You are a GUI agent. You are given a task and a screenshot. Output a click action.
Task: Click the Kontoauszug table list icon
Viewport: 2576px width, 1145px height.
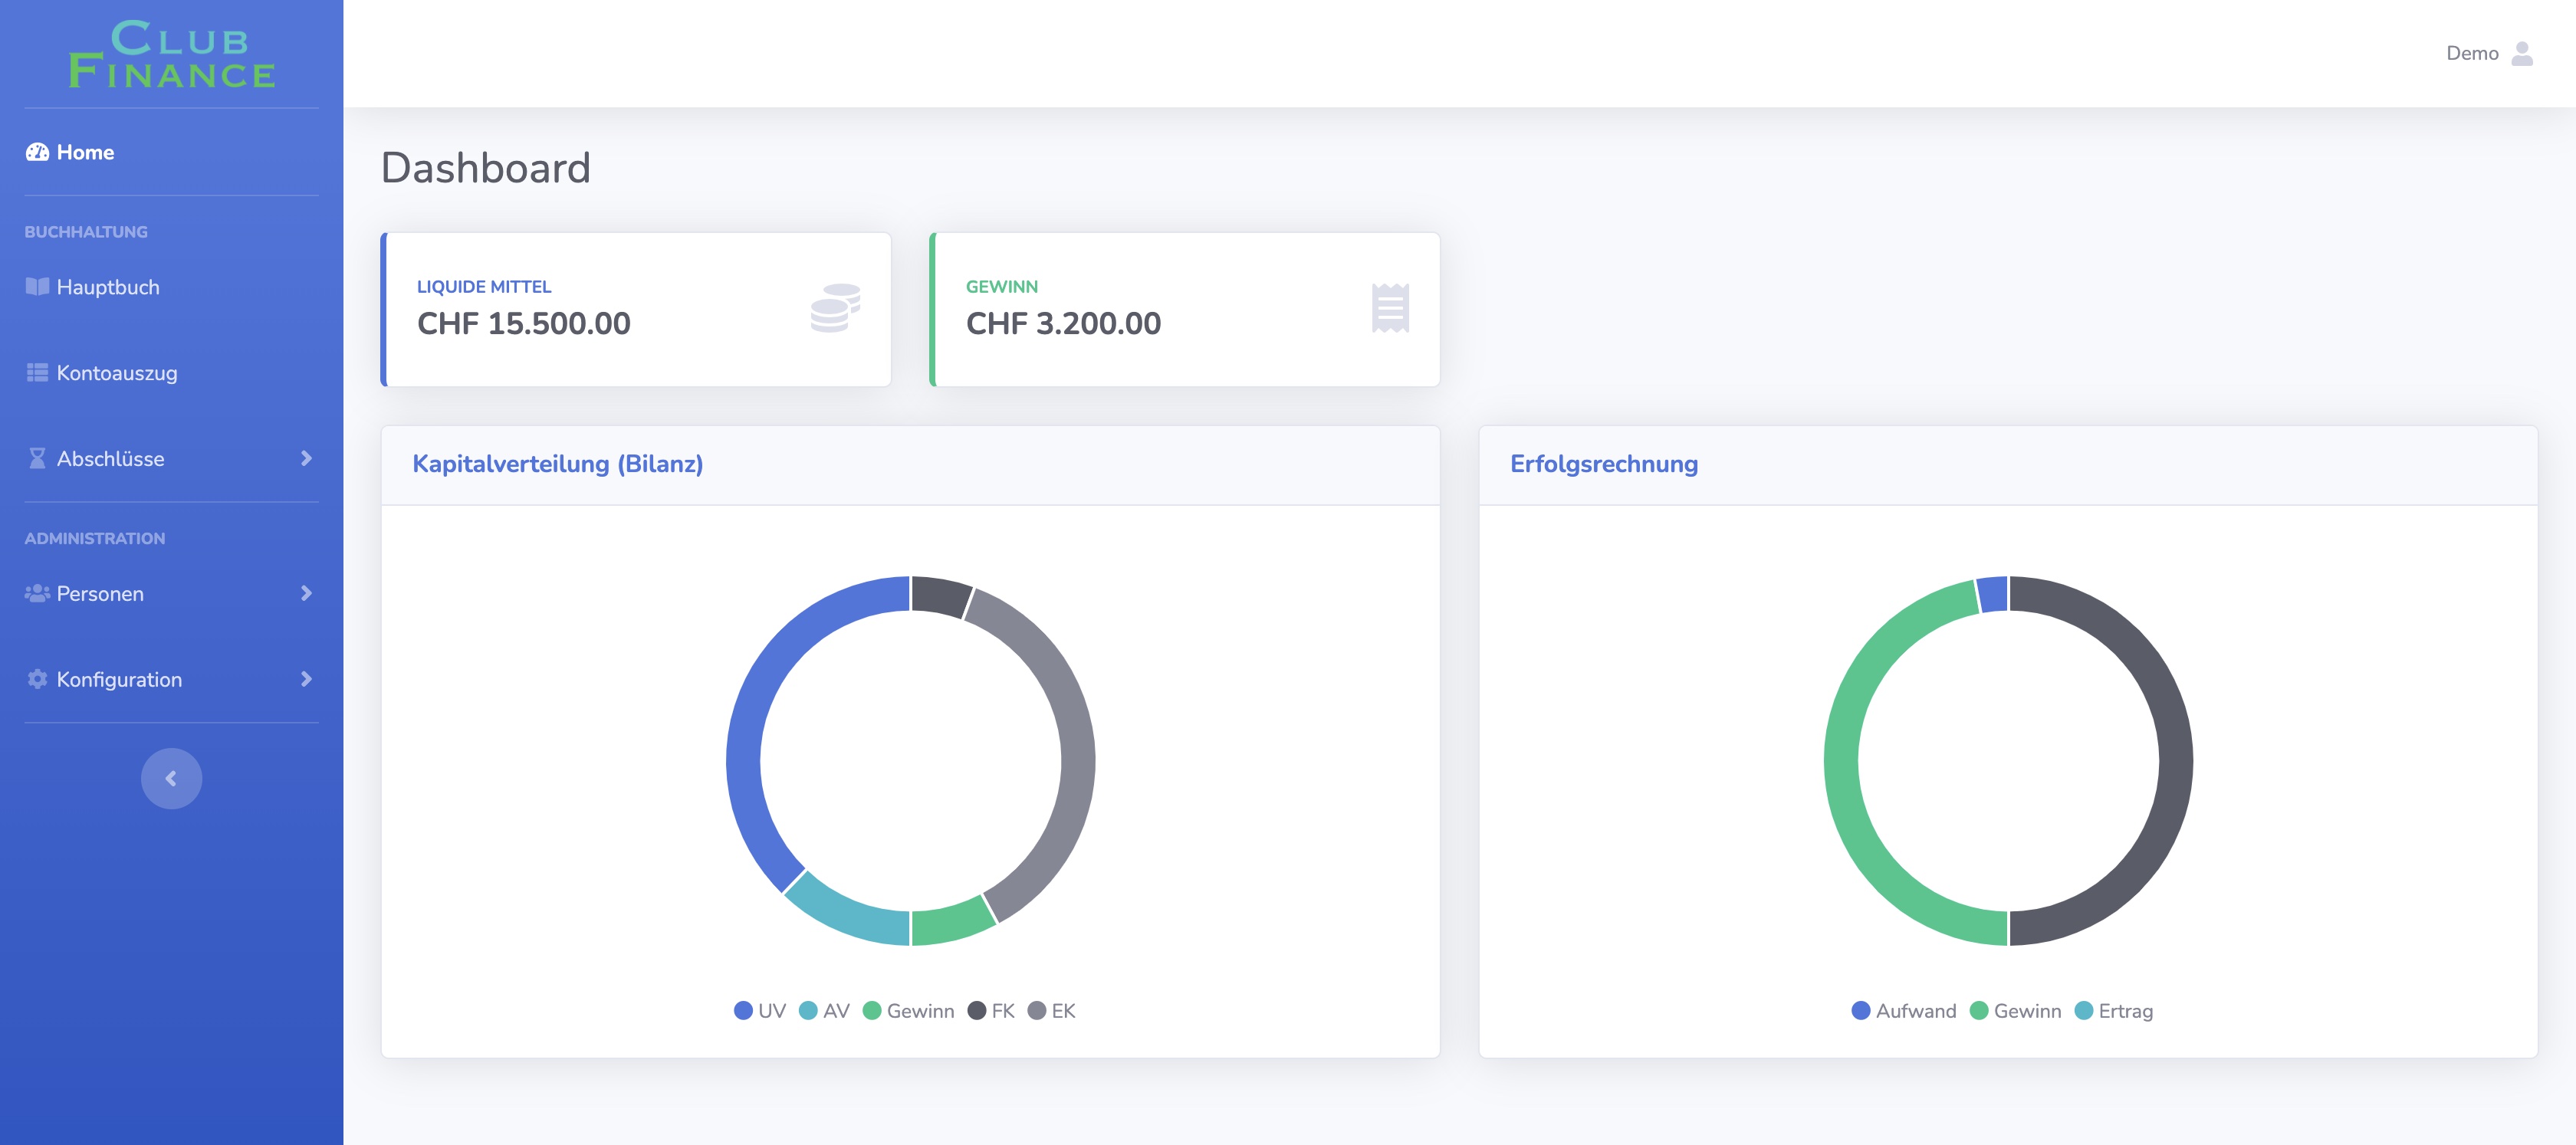coord(37,373)
